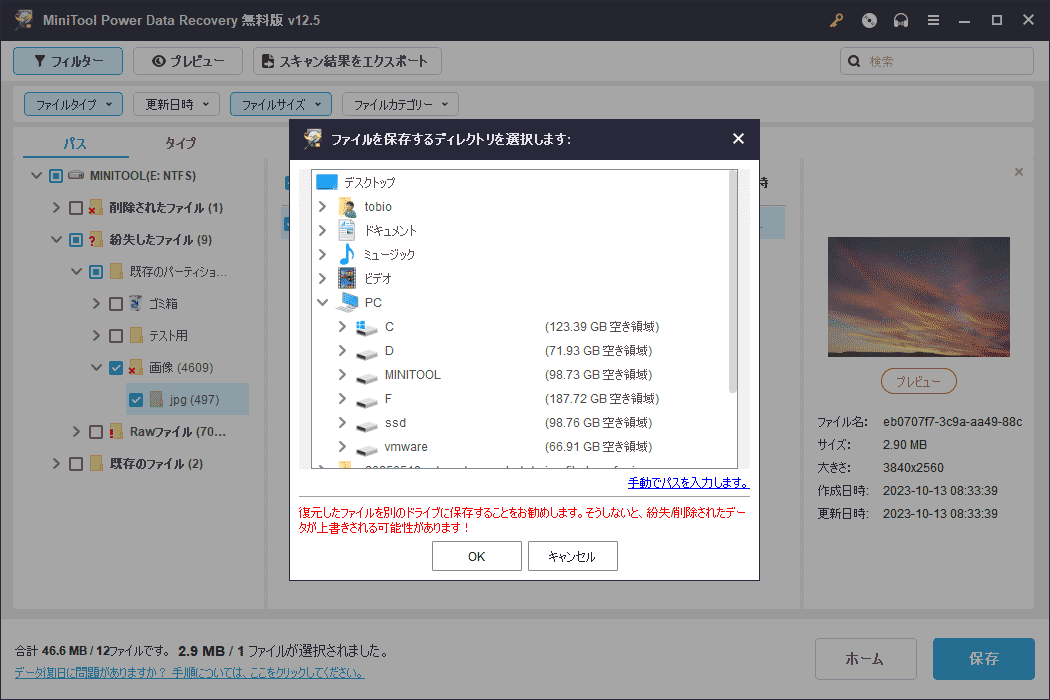Open the データ復旧に問題がありますか help link
The width and height of the screenshot is (1050, 700).
coord(190,673)
